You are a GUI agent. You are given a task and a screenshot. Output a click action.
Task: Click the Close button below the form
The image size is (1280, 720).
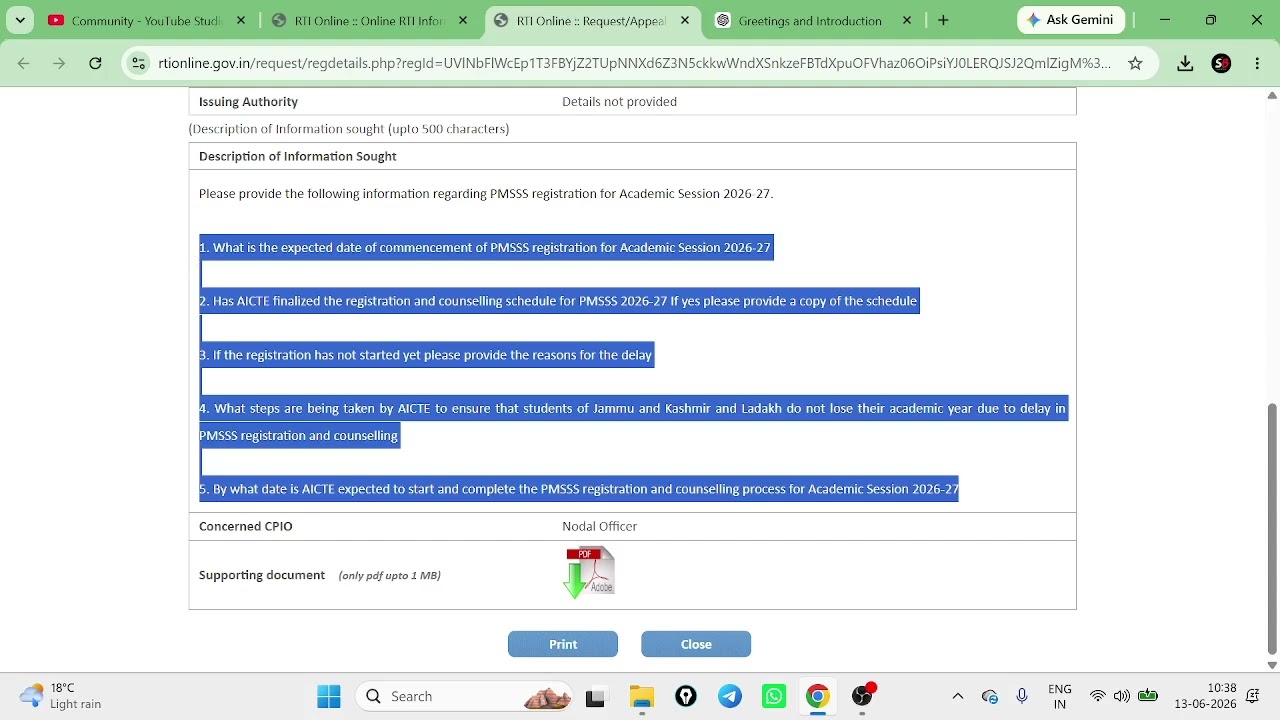point(696,644)
